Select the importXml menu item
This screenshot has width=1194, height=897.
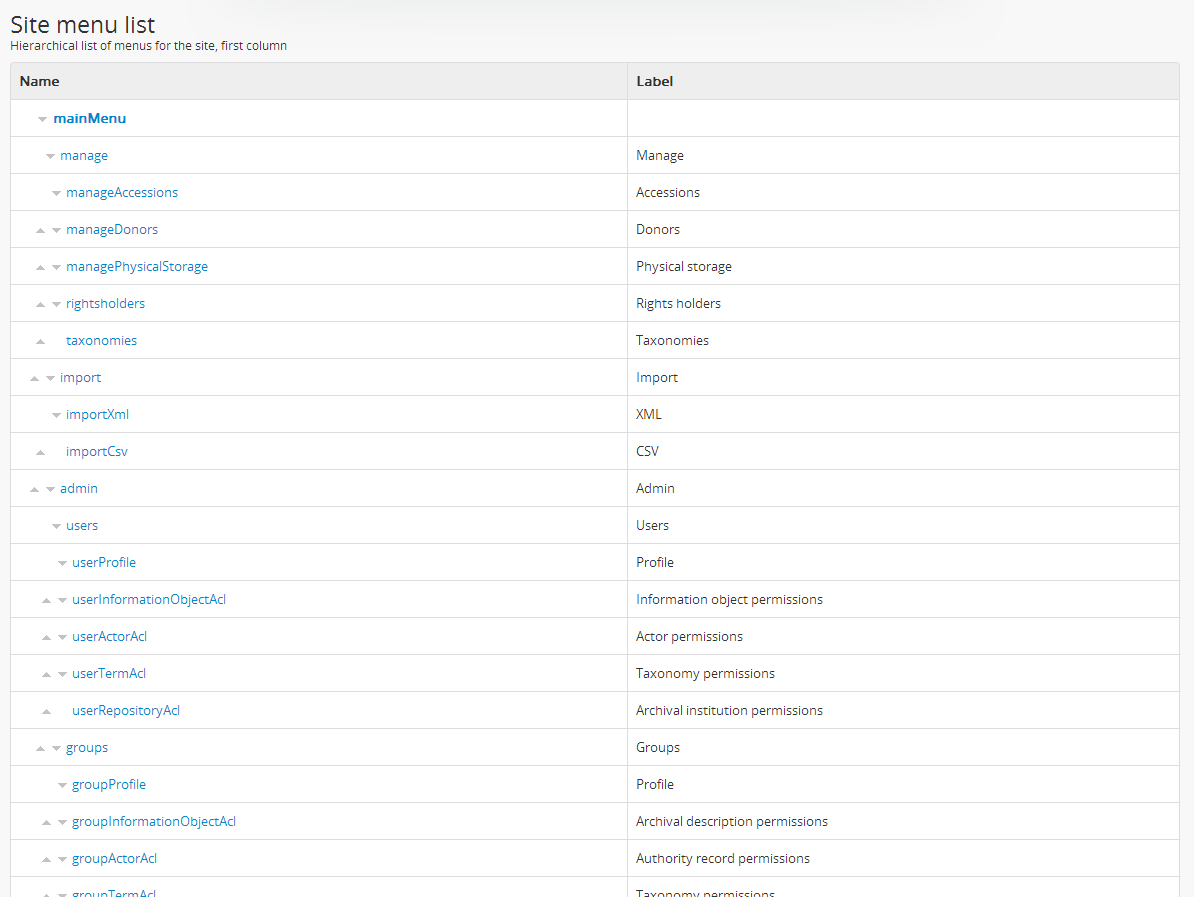[x=97, y=414]
